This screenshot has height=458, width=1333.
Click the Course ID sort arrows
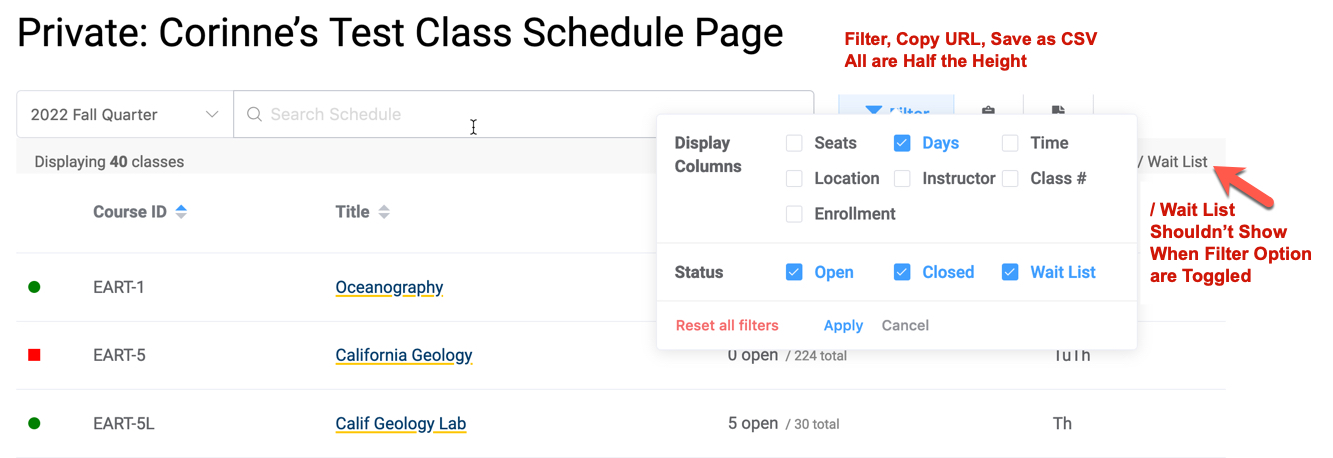[181, 212]
